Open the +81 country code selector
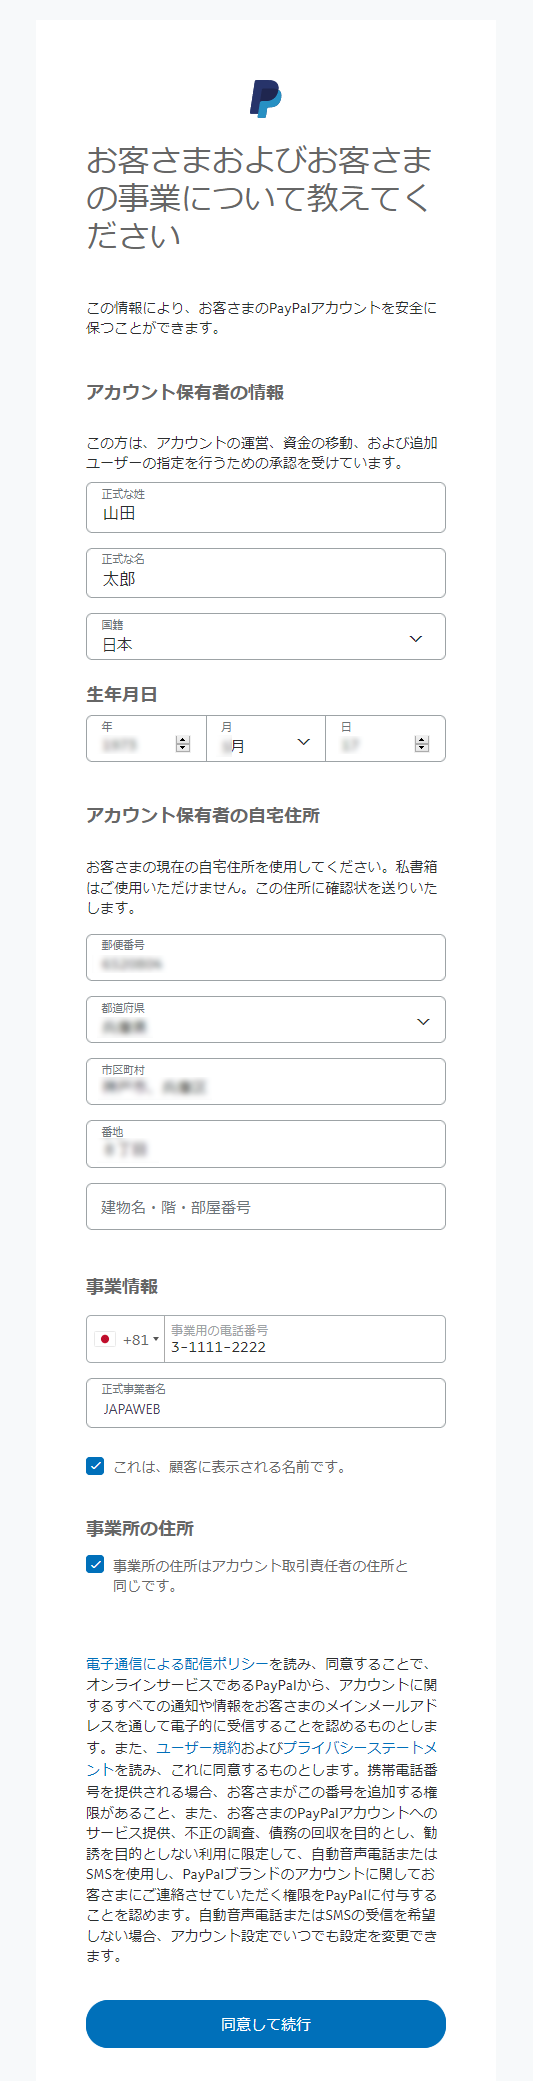The image size is (533, 2081). point(126,1339)
